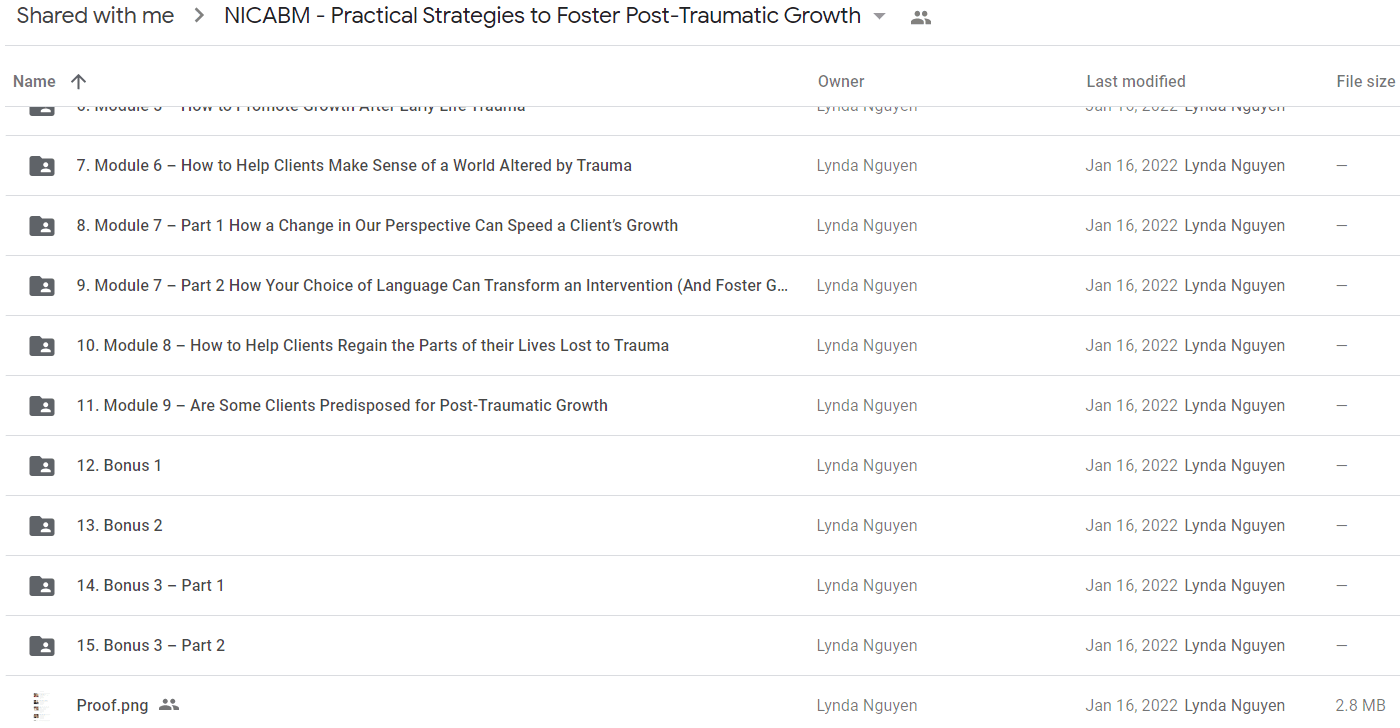Click the Owner column header
This screenshot has height=728, width=1400.
pyautogui.click(x=841, y=82)
